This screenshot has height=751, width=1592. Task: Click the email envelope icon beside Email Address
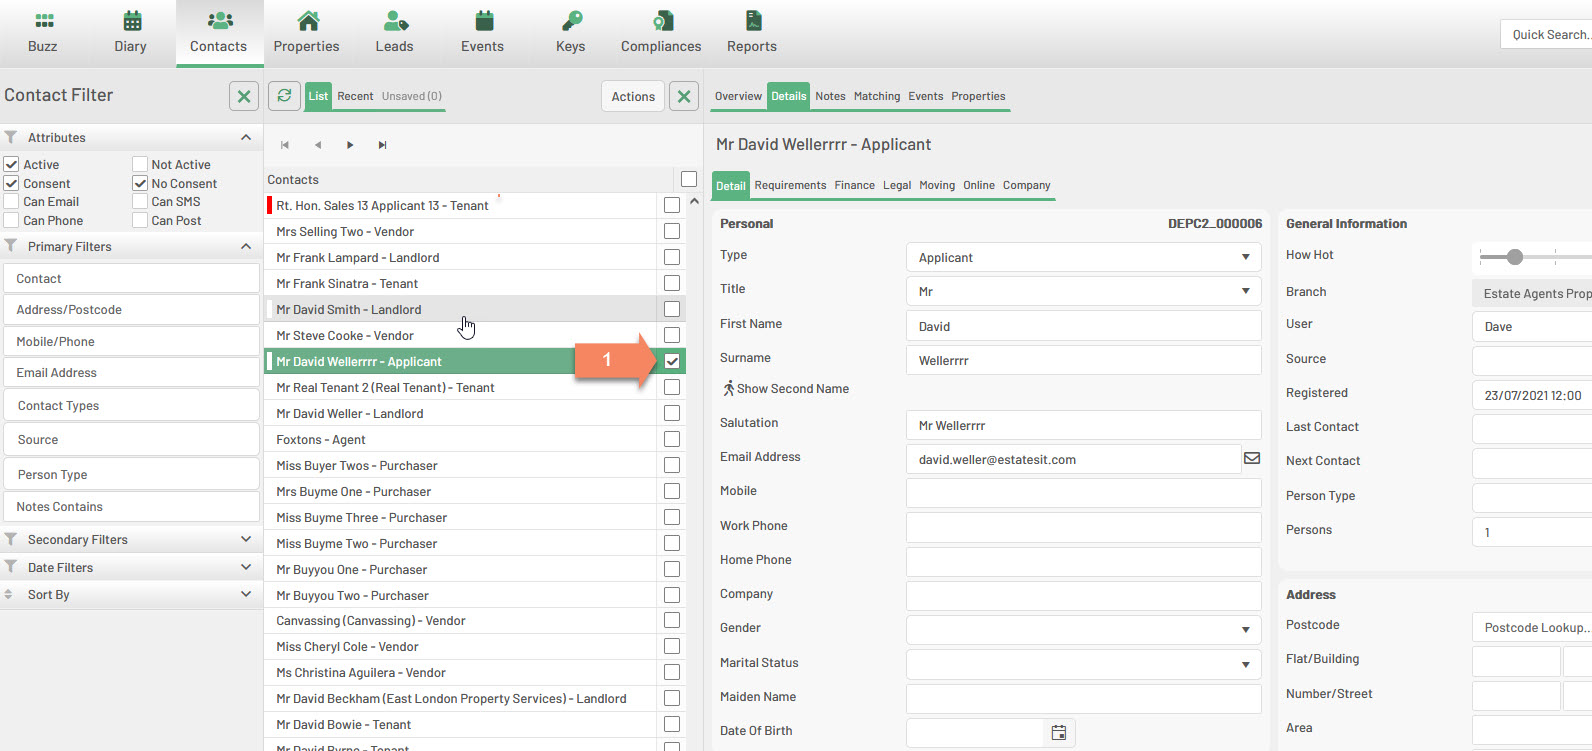point(1251,459)
